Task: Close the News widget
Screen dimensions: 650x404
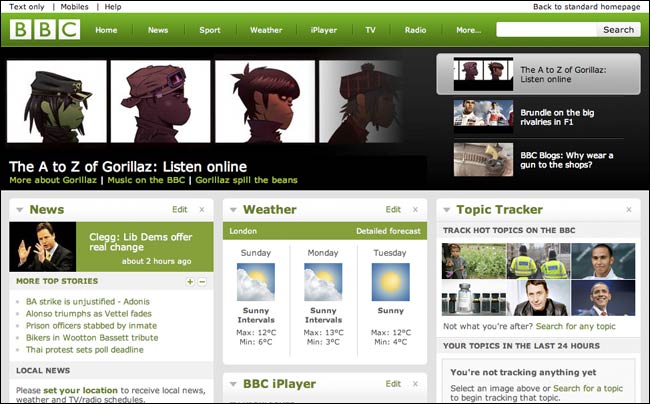Action: click(x=202, y=210)
